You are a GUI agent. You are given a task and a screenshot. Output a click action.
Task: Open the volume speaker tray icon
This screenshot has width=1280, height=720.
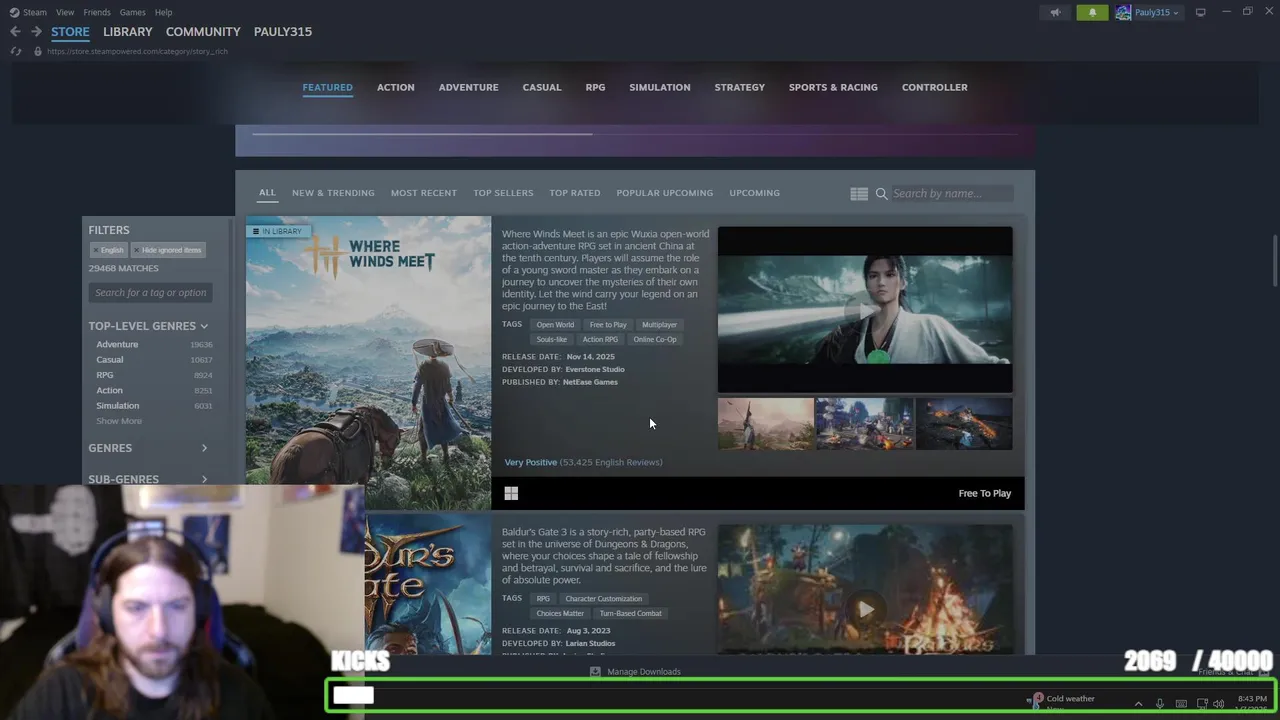pos(1218,704)
